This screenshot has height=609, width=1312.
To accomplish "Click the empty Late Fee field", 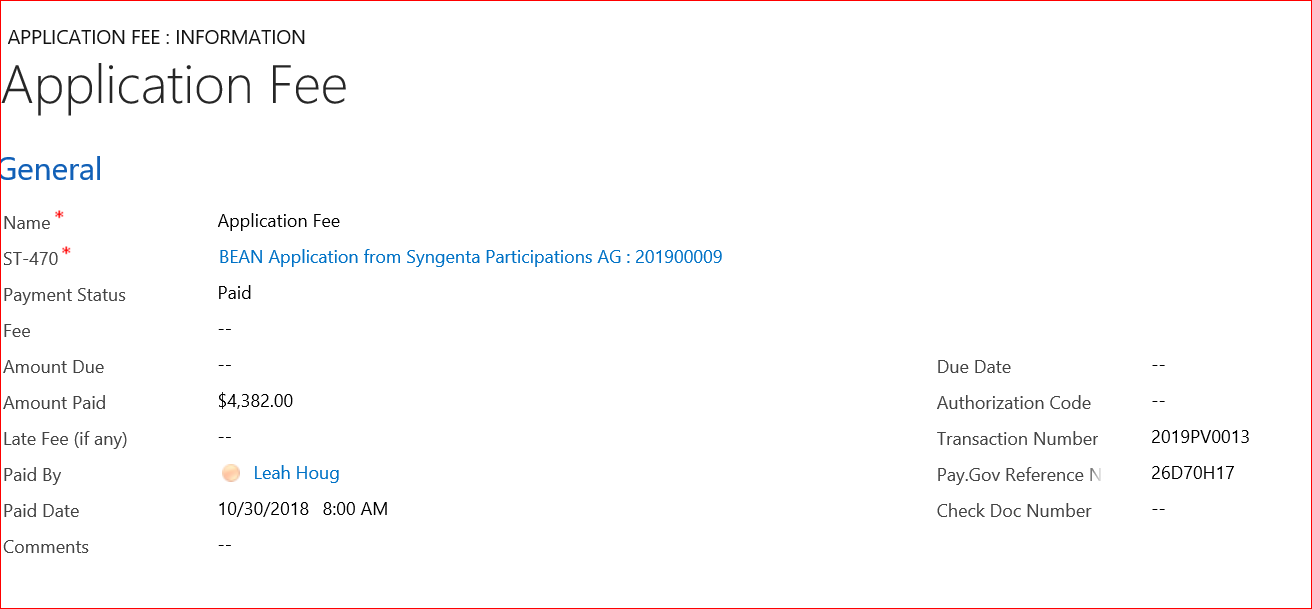I will coord(225,437).
